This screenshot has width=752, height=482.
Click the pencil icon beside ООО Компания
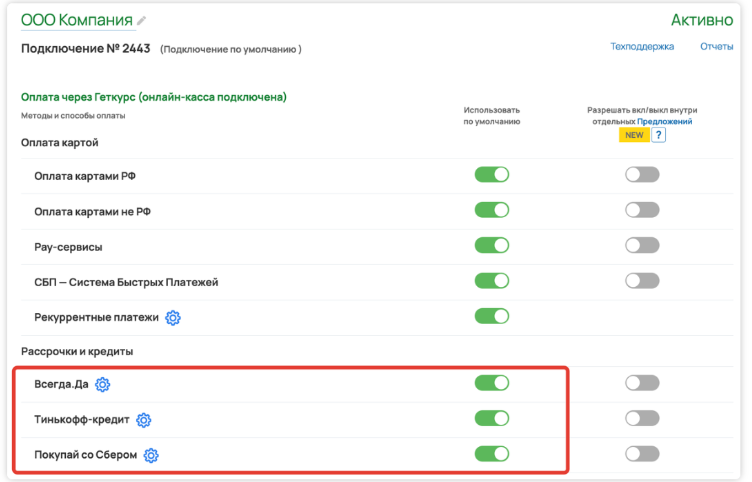pos(142,21)
